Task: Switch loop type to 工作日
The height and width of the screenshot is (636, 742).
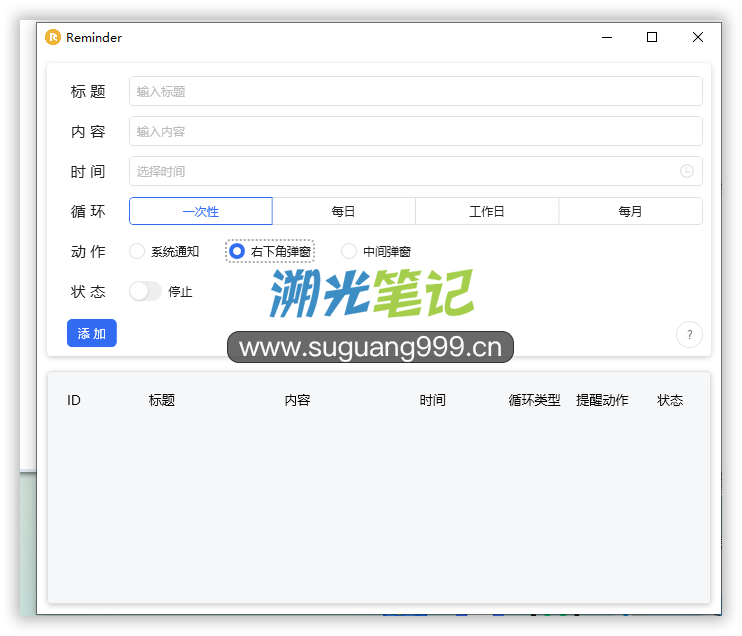Action: click(x=486, y=211)
